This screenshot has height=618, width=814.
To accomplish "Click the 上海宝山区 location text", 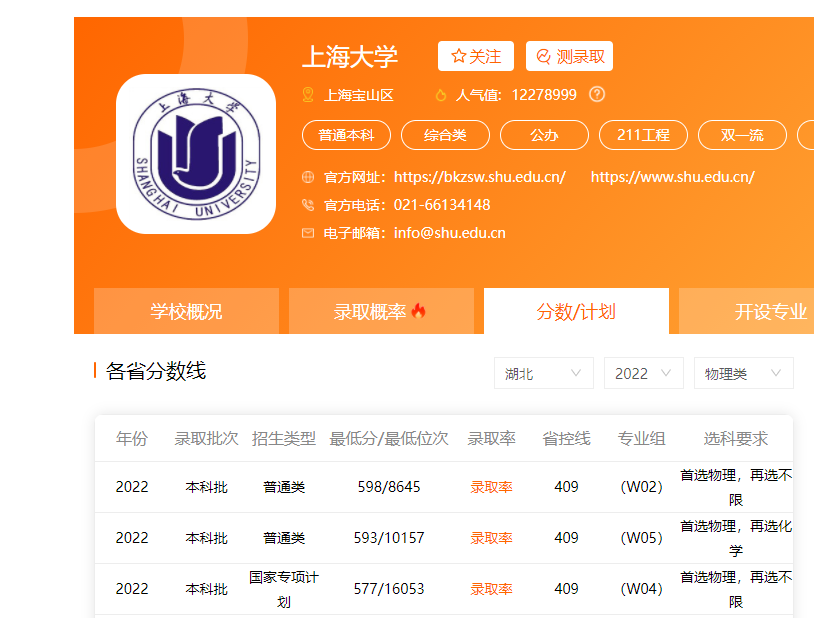I will 359,95.
